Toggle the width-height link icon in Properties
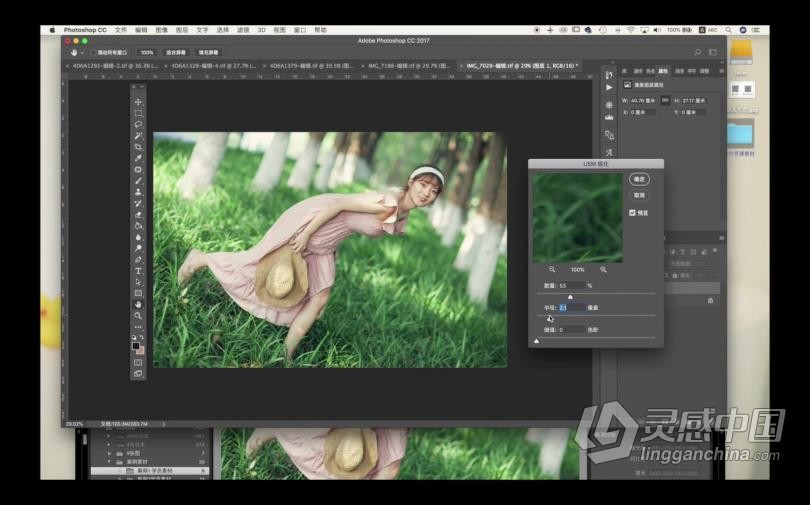The height and width of the screenshot is (505, 810). coord(665,100)
